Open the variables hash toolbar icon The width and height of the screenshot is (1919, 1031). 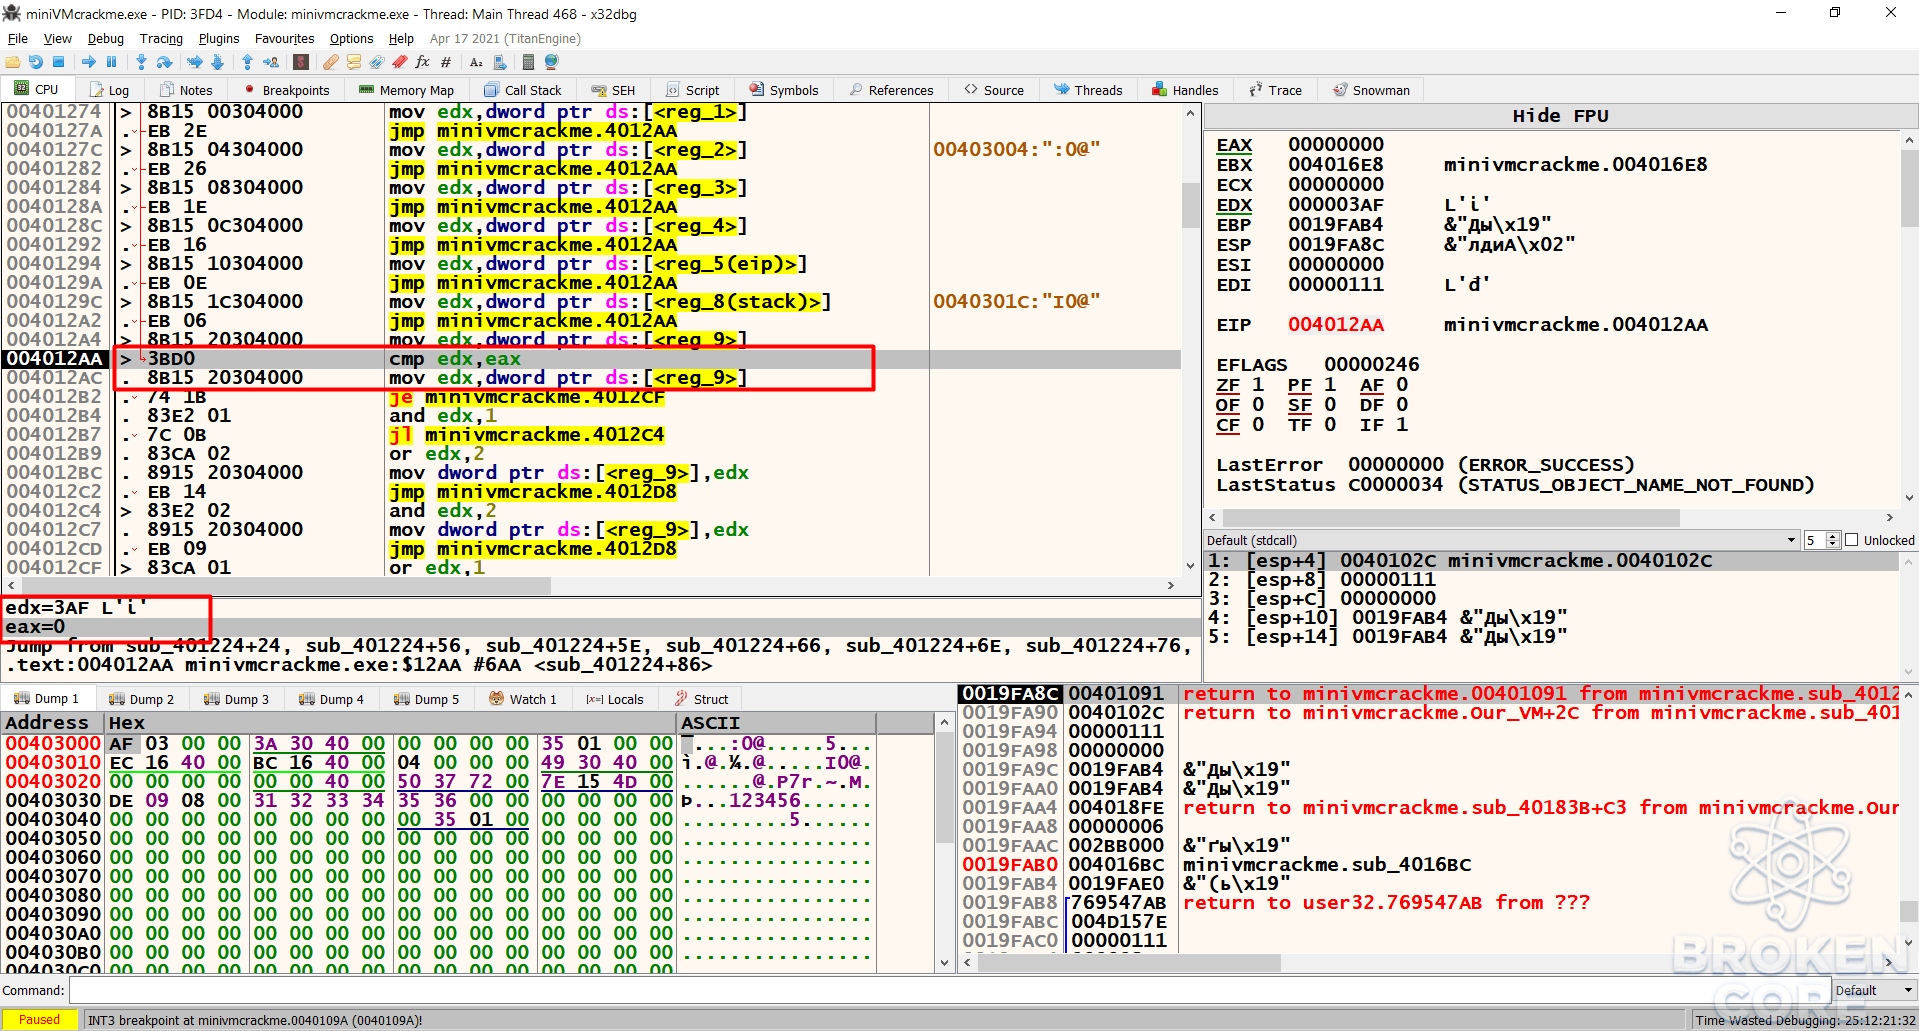point(446,62)
